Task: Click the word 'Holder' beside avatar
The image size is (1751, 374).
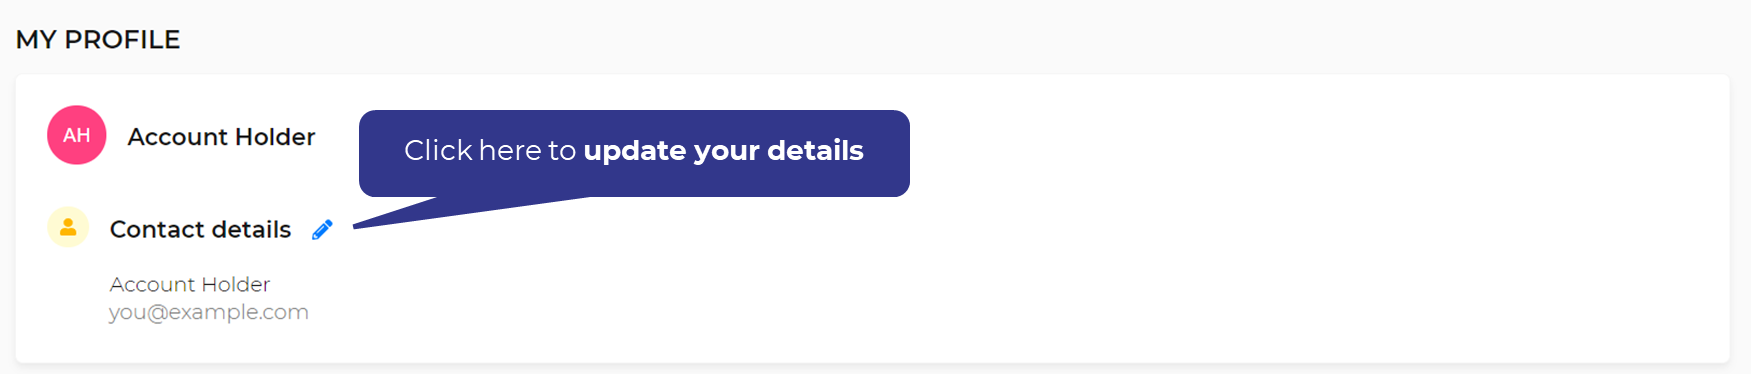Action: click(275, 136)
